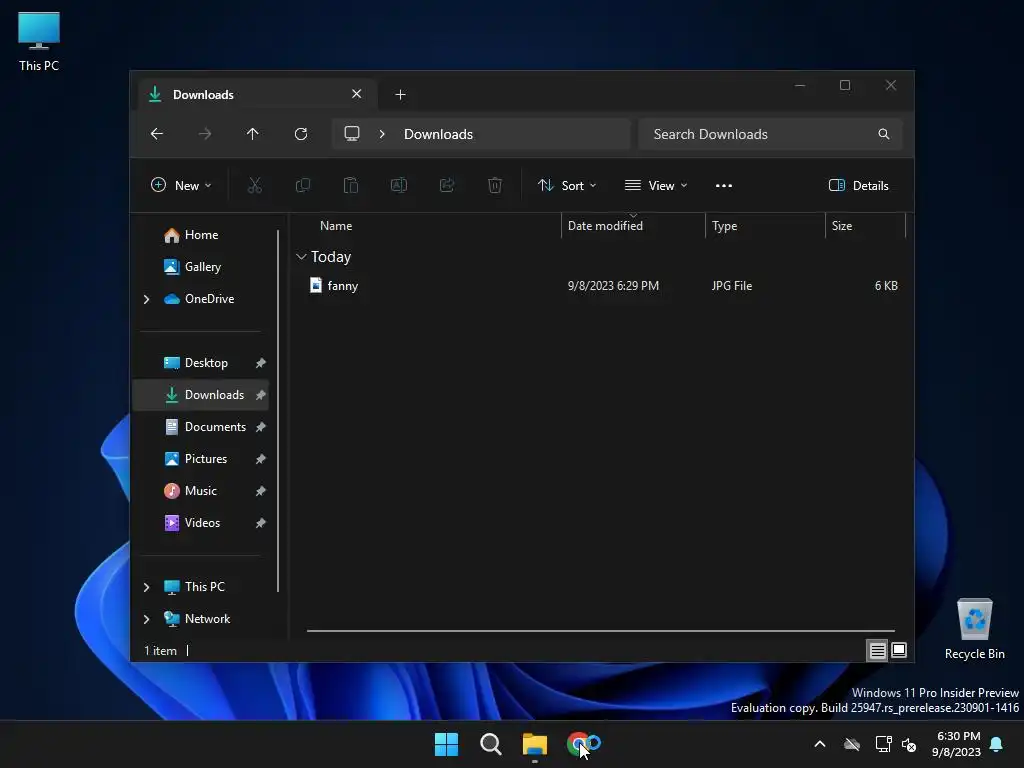Expand the OneDrive tree node
The image size is (1024, 768).
146,299
